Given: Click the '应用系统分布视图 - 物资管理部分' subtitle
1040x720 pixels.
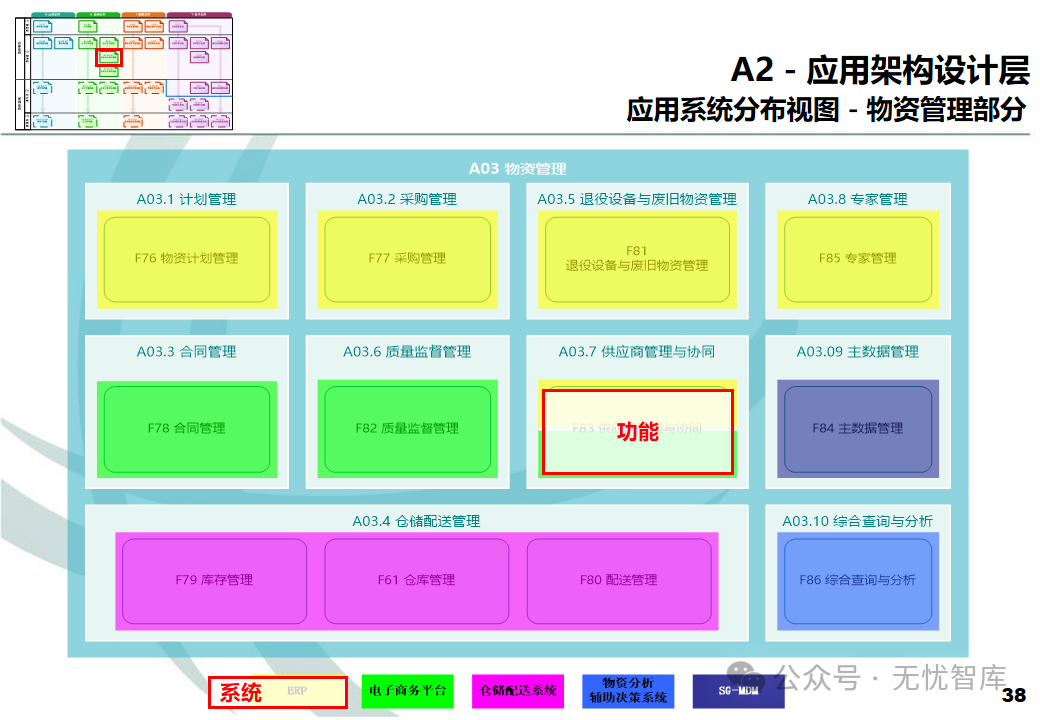Looking at the screenshot, I should (x=826, y=110).
